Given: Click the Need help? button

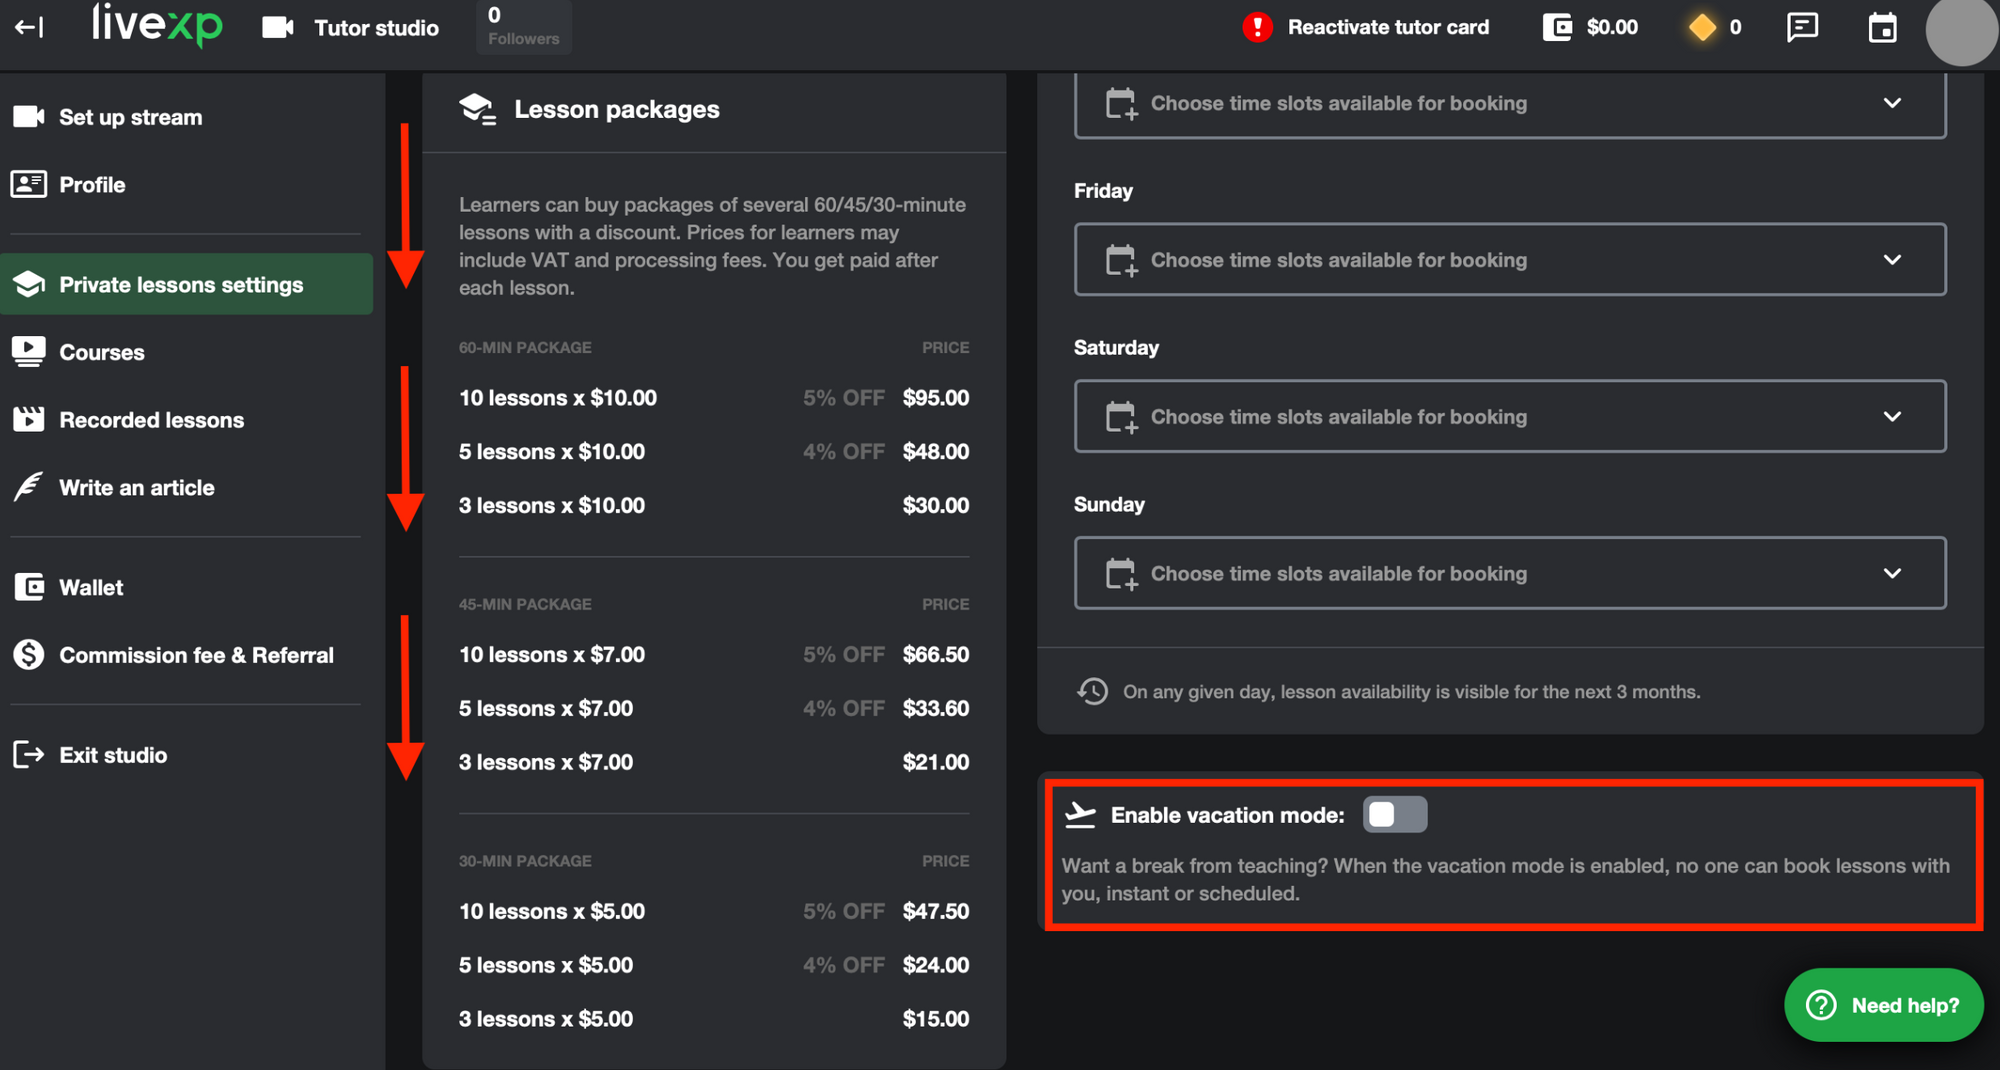Looking at the screenshot, I should (x=1883, y=1005).
